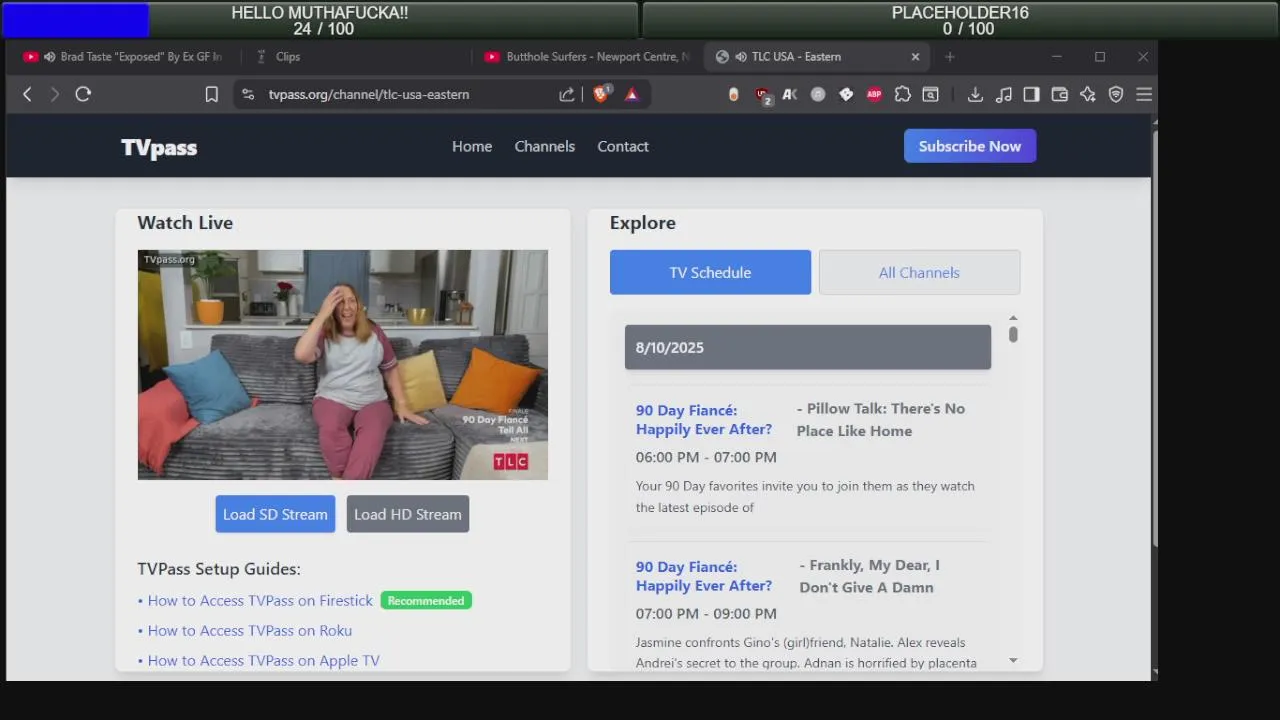The height and width of the screenshot is (720, 1280).
Task: Open the uBlock Origin extension icon
Action: [763, 95]
